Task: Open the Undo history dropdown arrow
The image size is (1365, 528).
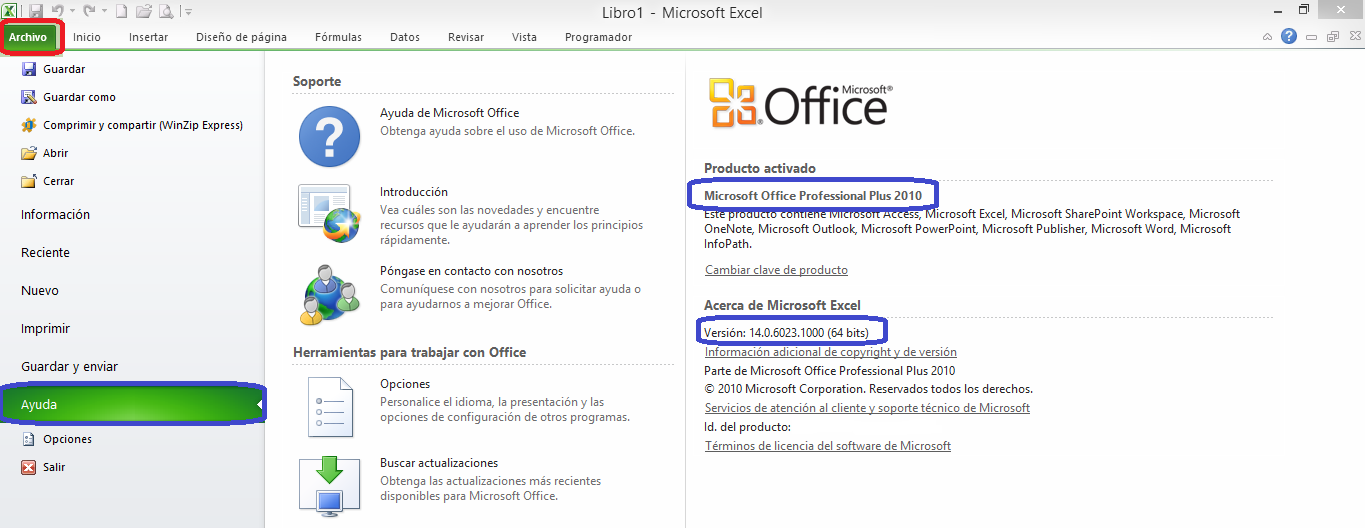Action: click(72, 11)
